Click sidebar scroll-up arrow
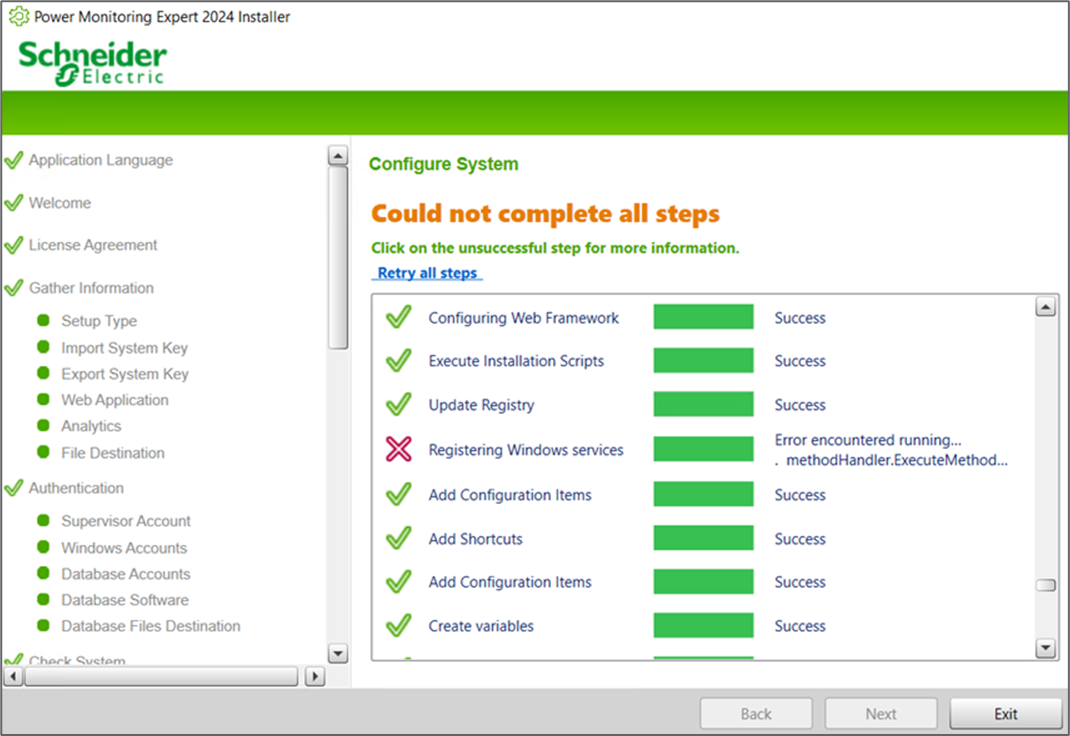1070x736 pixels. click(338, 156)
